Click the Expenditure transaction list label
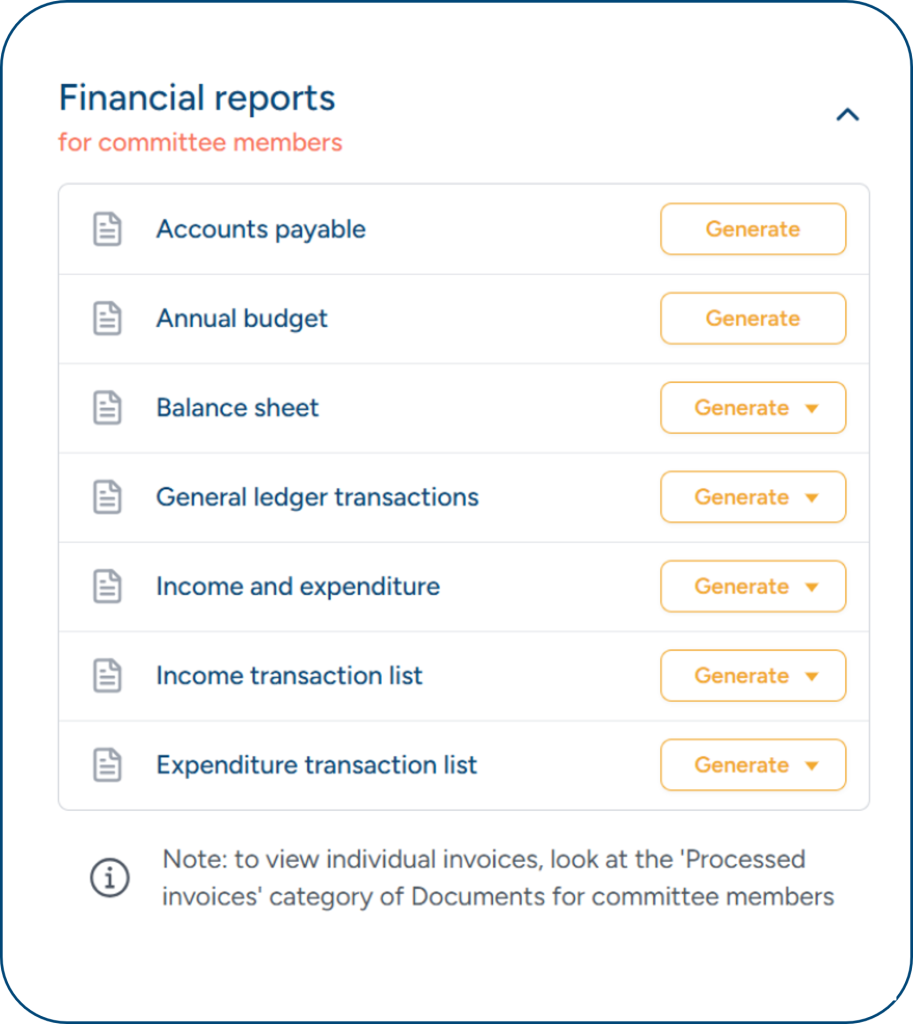Screen dimensions: 913x1024 [x=317, y=765]
